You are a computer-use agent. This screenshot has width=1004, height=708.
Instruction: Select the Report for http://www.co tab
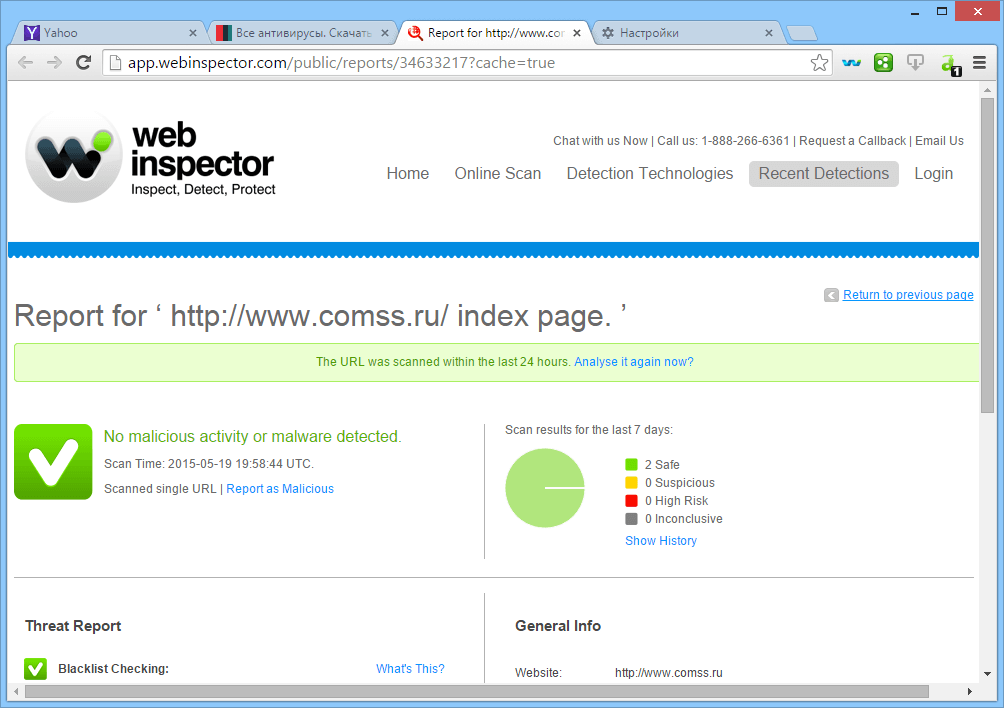click(x=493, y=33)
